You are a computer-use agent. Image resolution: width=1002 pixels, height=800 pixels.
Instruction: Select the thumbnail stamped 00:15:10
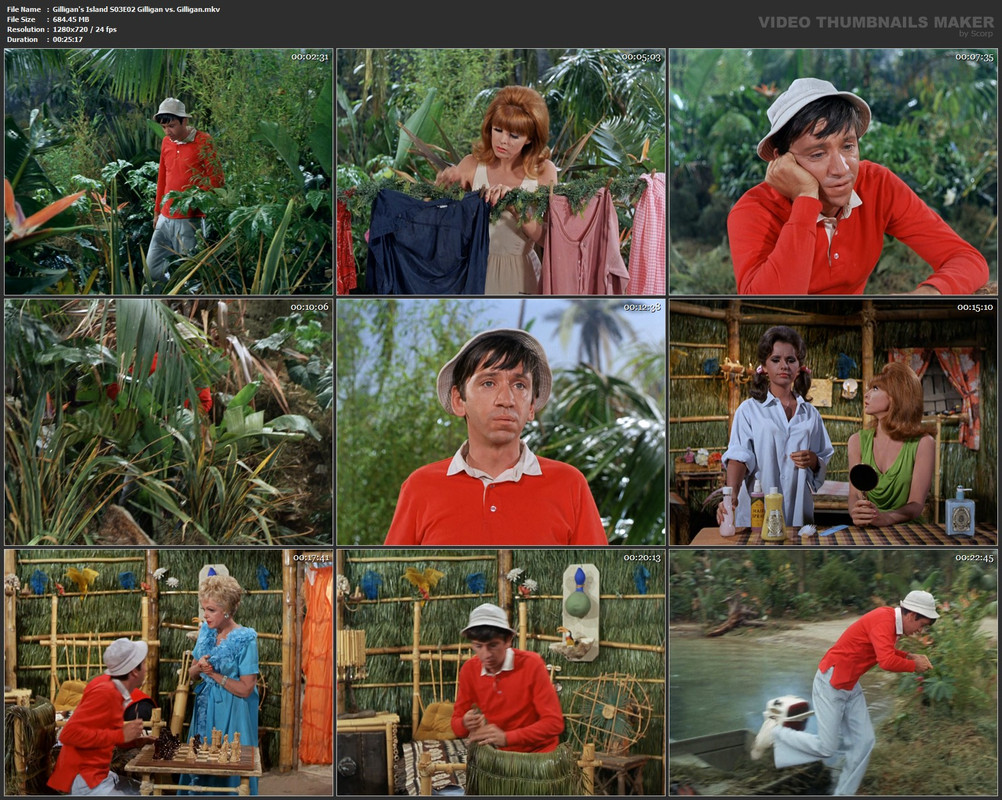click(x=833, y=422)
